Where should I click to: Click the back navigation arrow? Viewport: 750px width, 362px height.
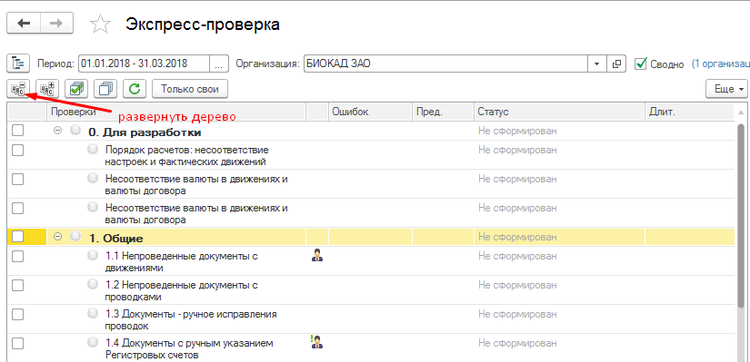coord(23,24)
